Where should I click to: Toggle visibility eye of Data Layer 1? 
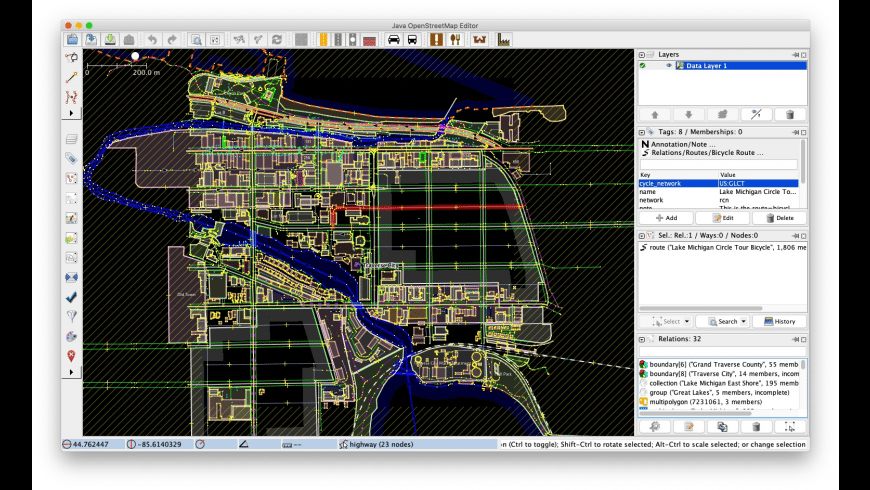pyautogui.click(x=669, y=65)
